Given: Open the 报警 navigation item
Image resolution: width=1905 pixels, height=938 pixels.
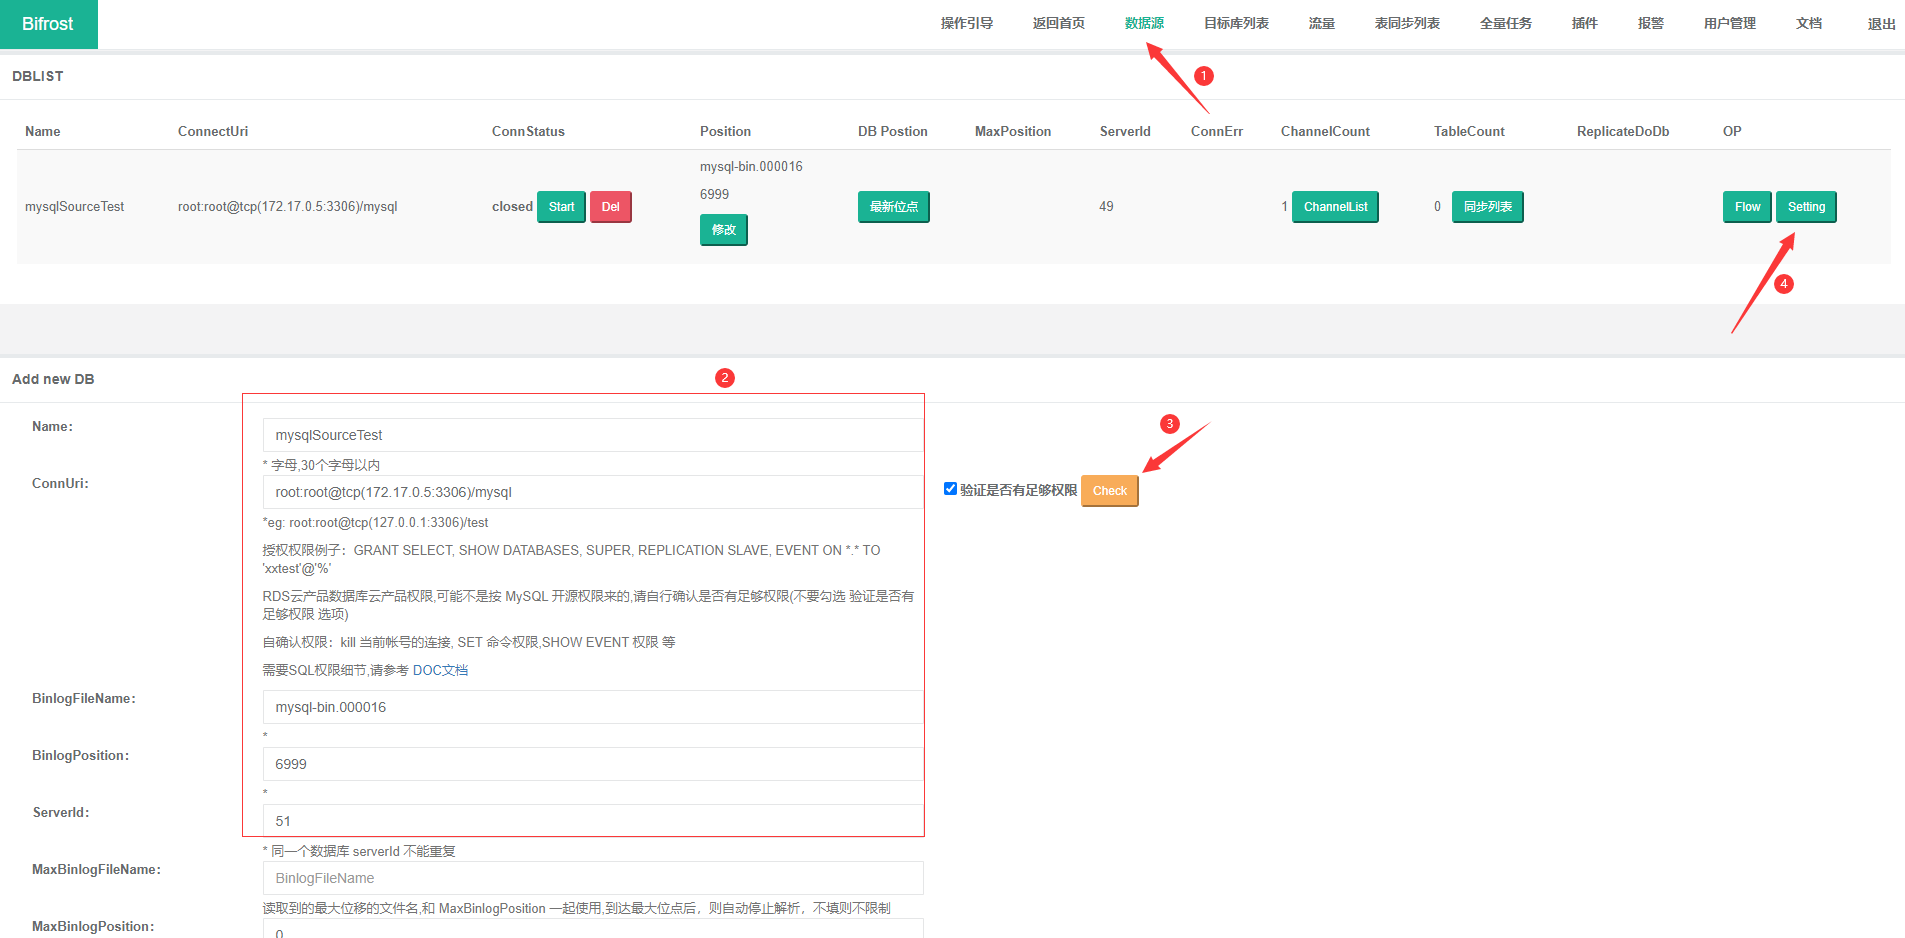Looking at the screenshot, I should click(1650, 23).
